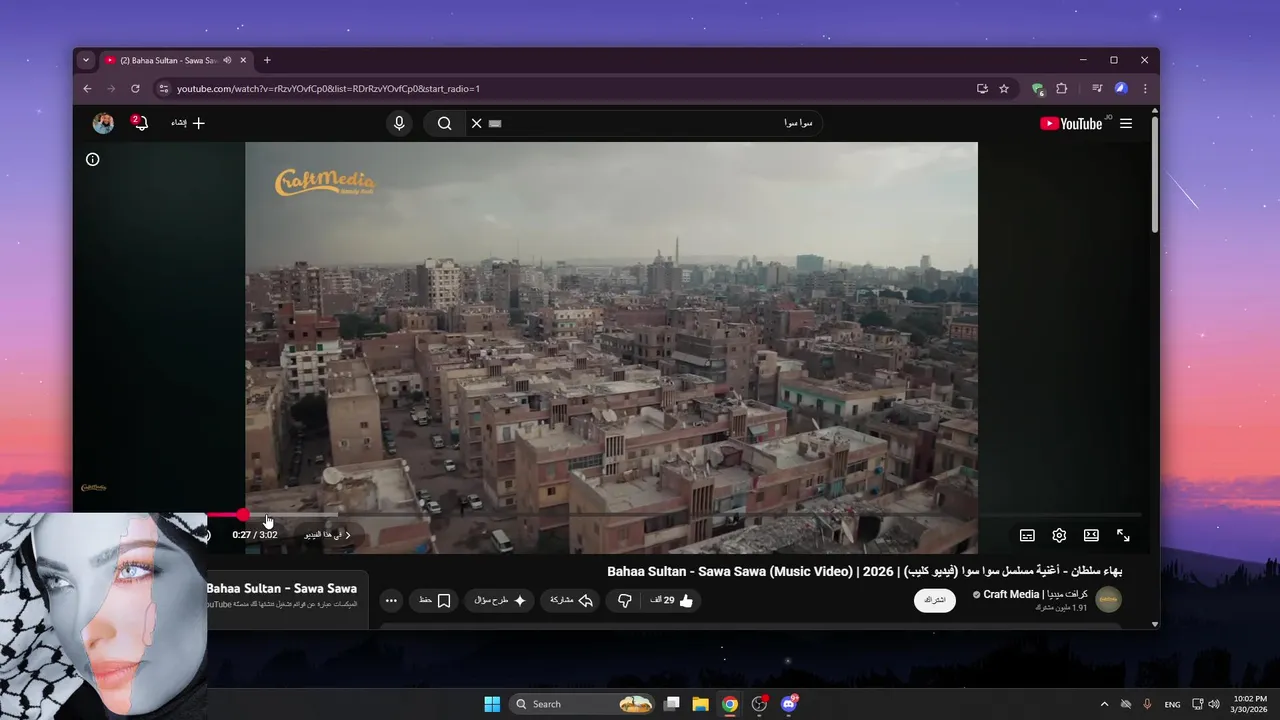Clear the YouTube search box text
The width and height of the screenshot is (1280, 720).
pos(476,123)
